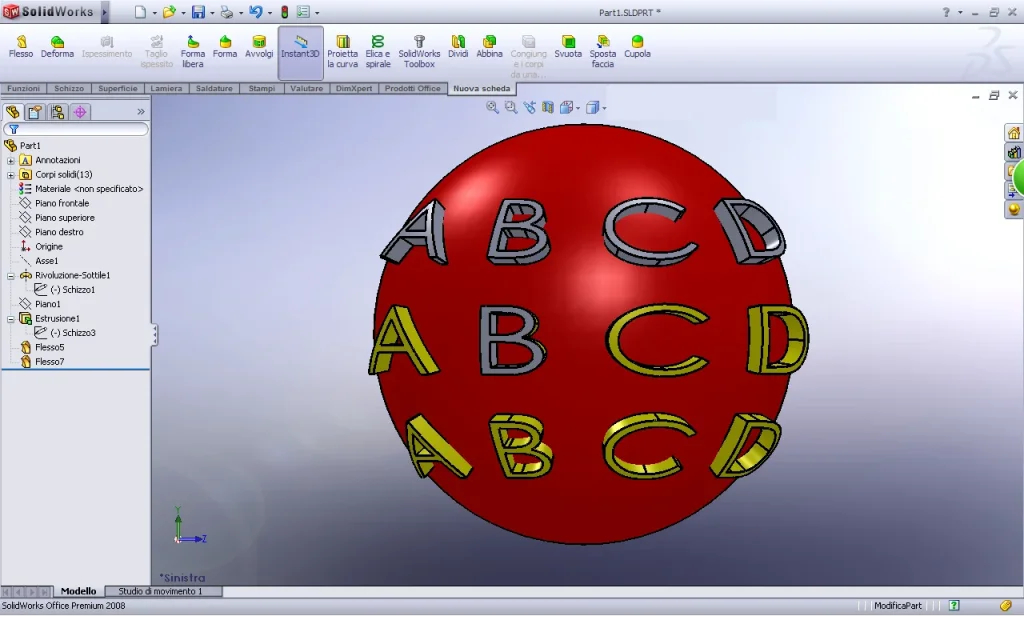
Task: Activate the Forma feature icon
Action: click(x=225, y=47)
